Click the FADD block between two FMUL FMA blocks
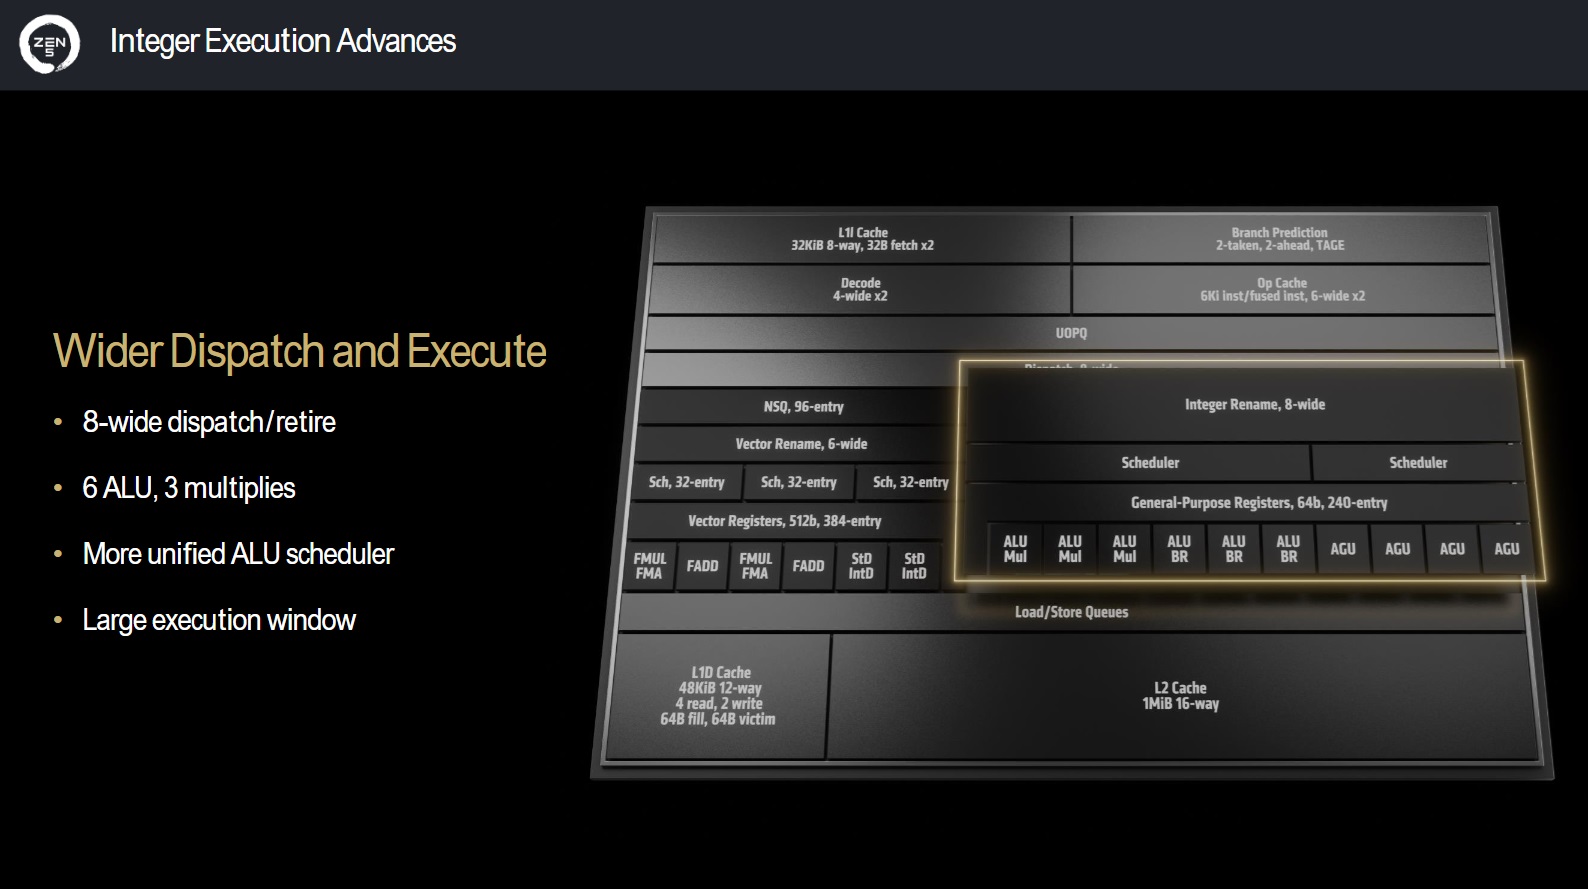The image size is (1588, 889). pyautogui.click(x=702, y=566)
